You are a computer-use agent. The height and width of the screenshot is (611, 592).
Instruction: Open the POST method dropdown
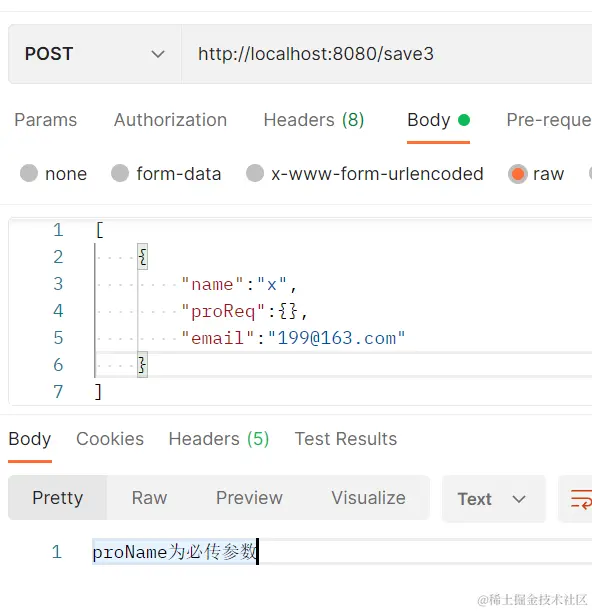point(95,54)
